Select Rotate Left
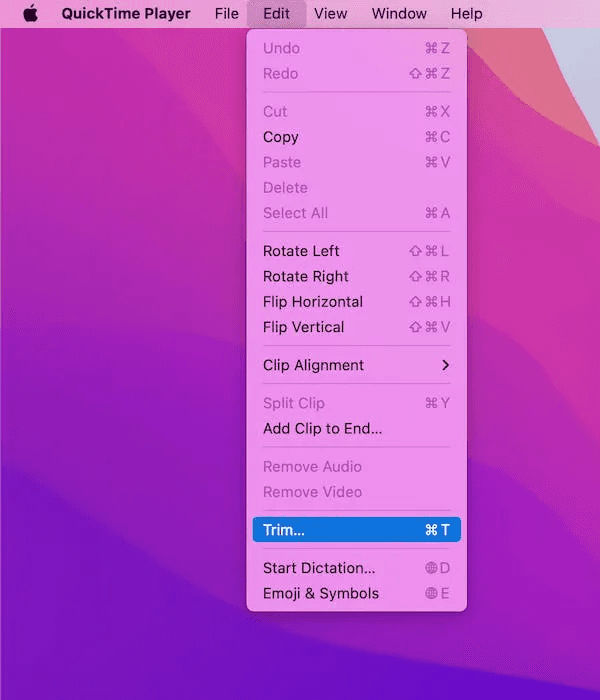 356,251
